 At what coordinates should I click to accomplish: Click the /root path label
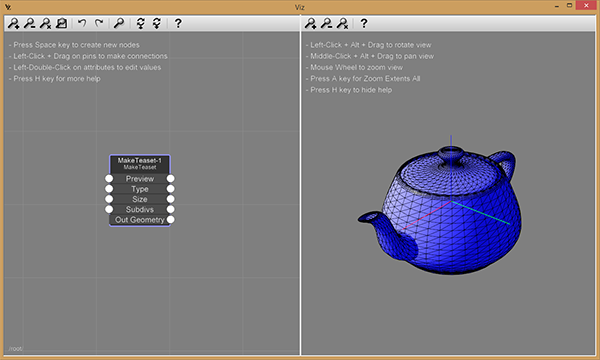pos(15,349)
